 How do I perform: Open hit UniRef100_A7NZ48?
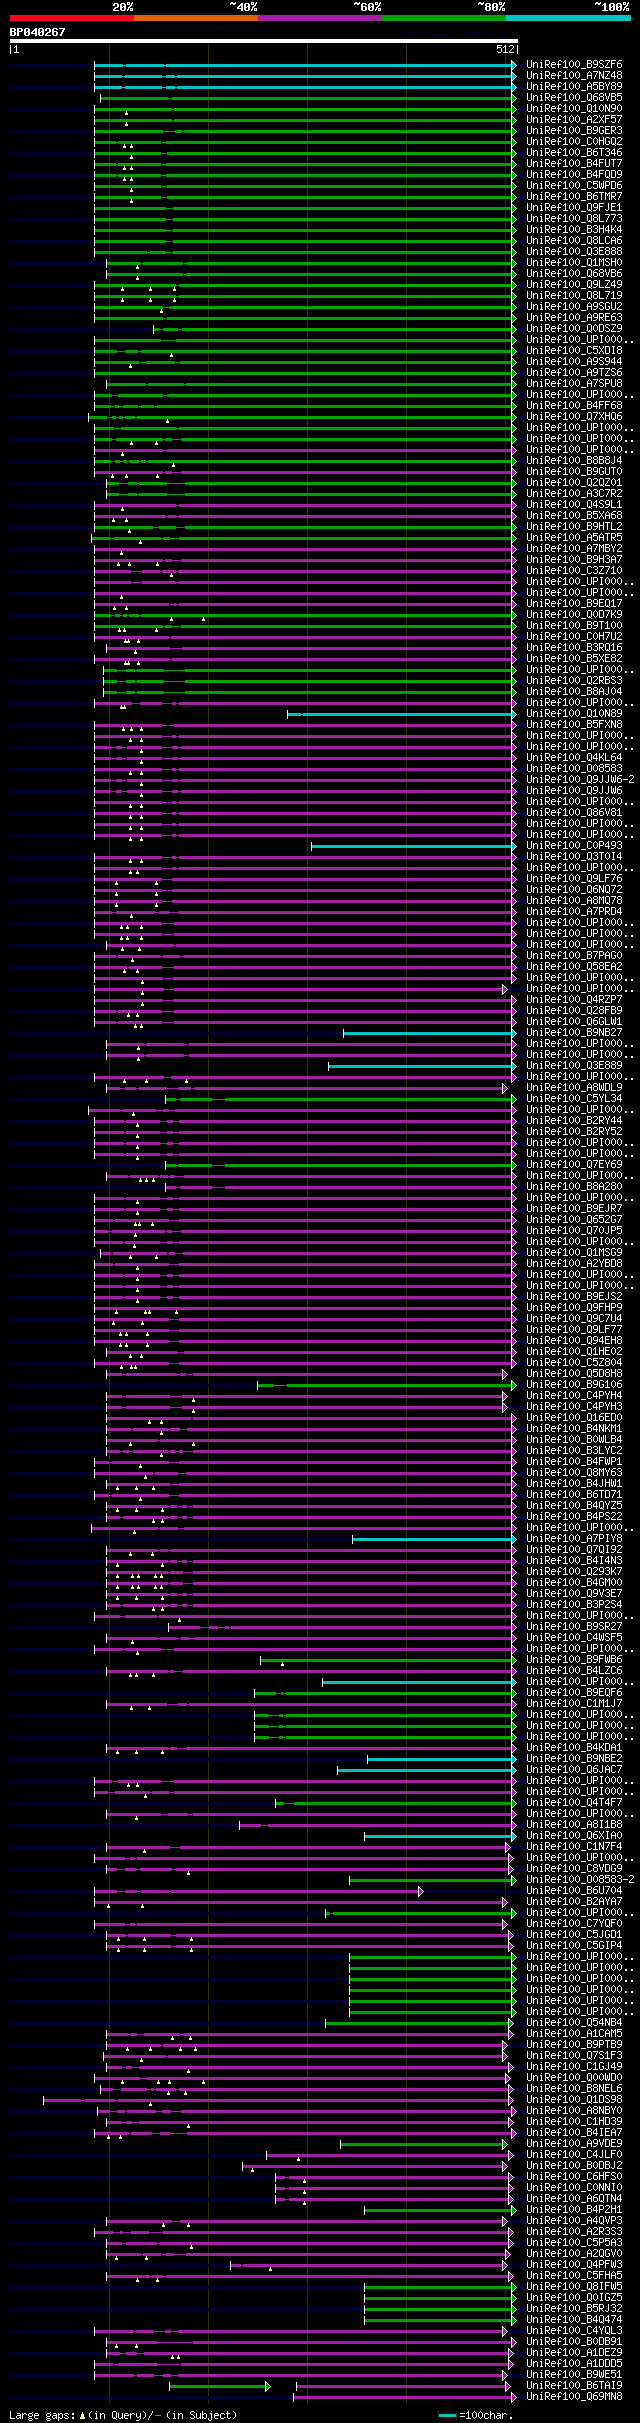click(574, 76)
